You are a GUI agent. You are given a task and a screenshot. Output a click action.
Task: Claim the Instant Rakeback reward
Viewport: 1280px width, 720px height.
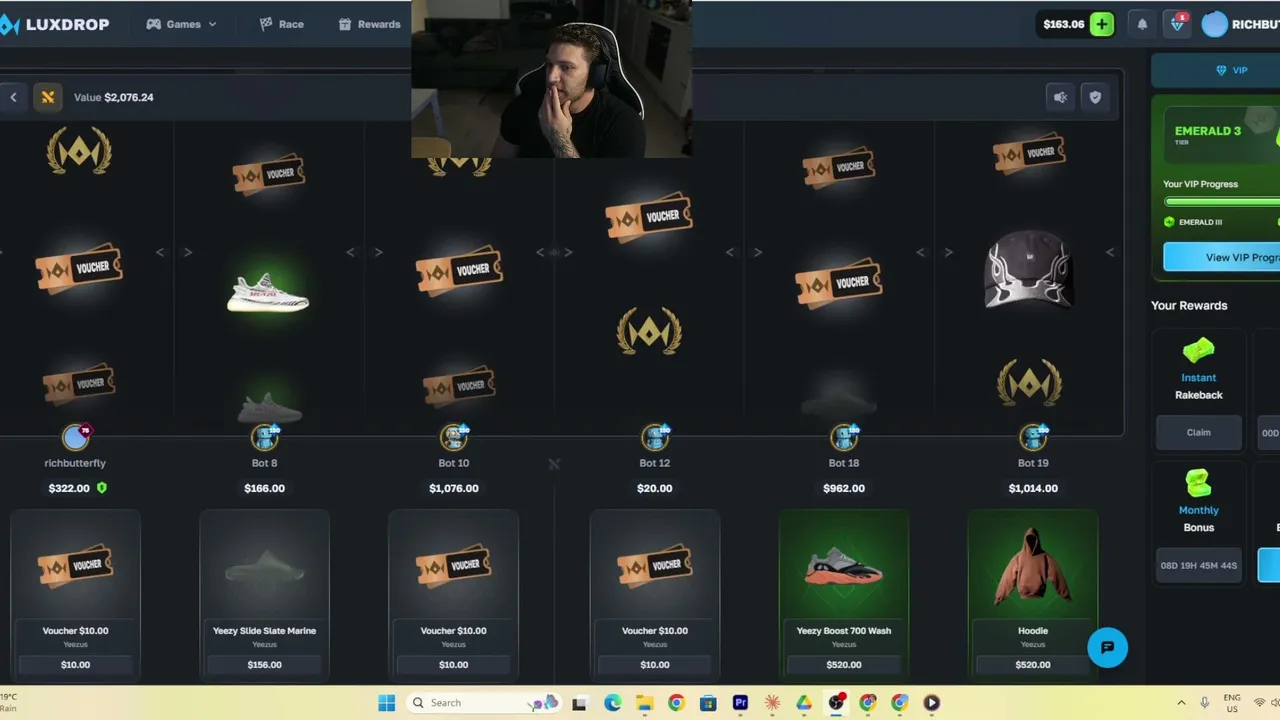[x=1198, y=432]
